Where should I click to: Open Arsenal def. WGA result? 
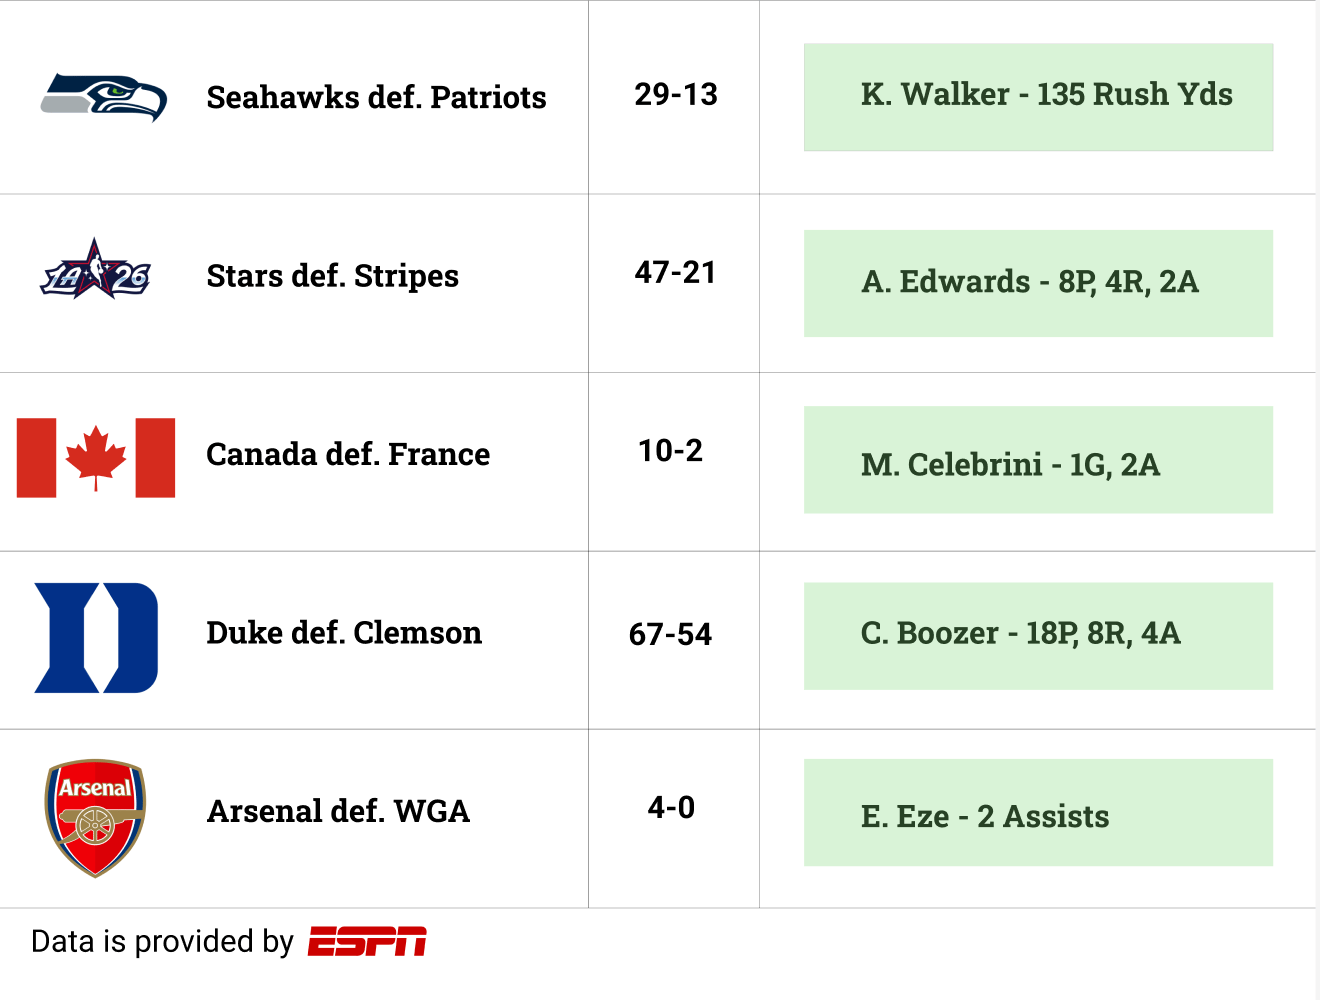click(338, 811)
